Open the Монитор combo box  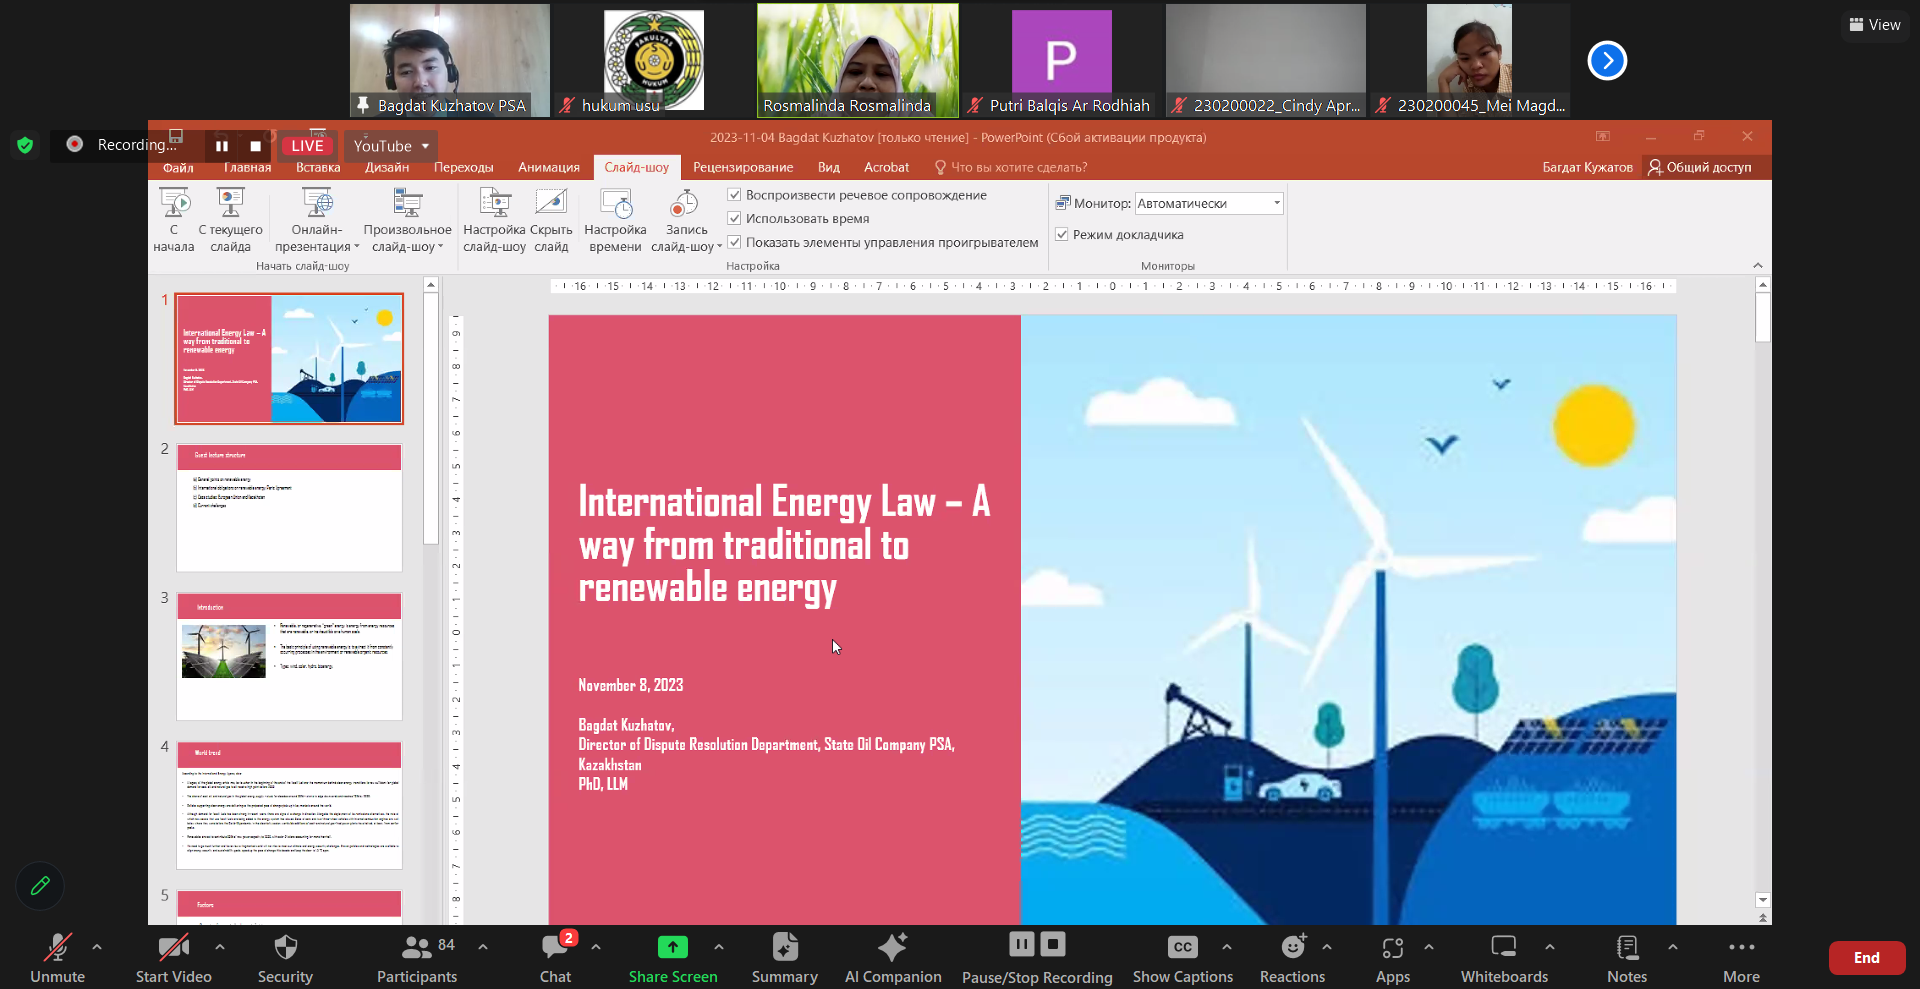(1209, 203)
